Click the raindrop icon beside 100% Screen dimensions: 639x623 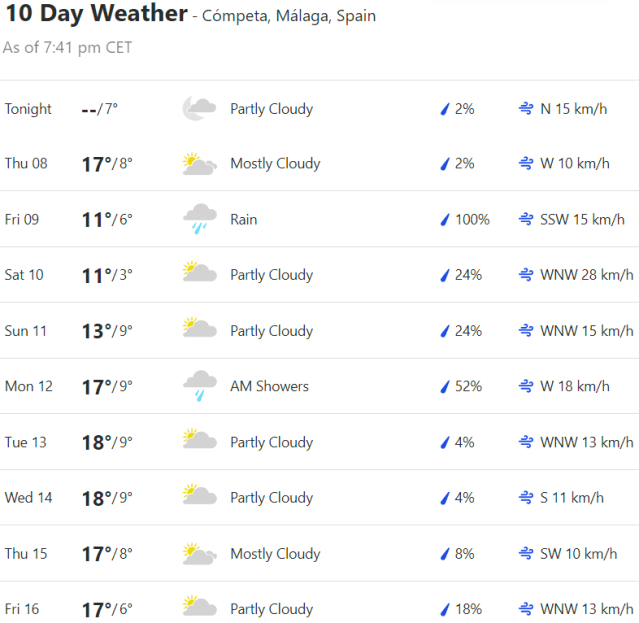pos(444,220)
